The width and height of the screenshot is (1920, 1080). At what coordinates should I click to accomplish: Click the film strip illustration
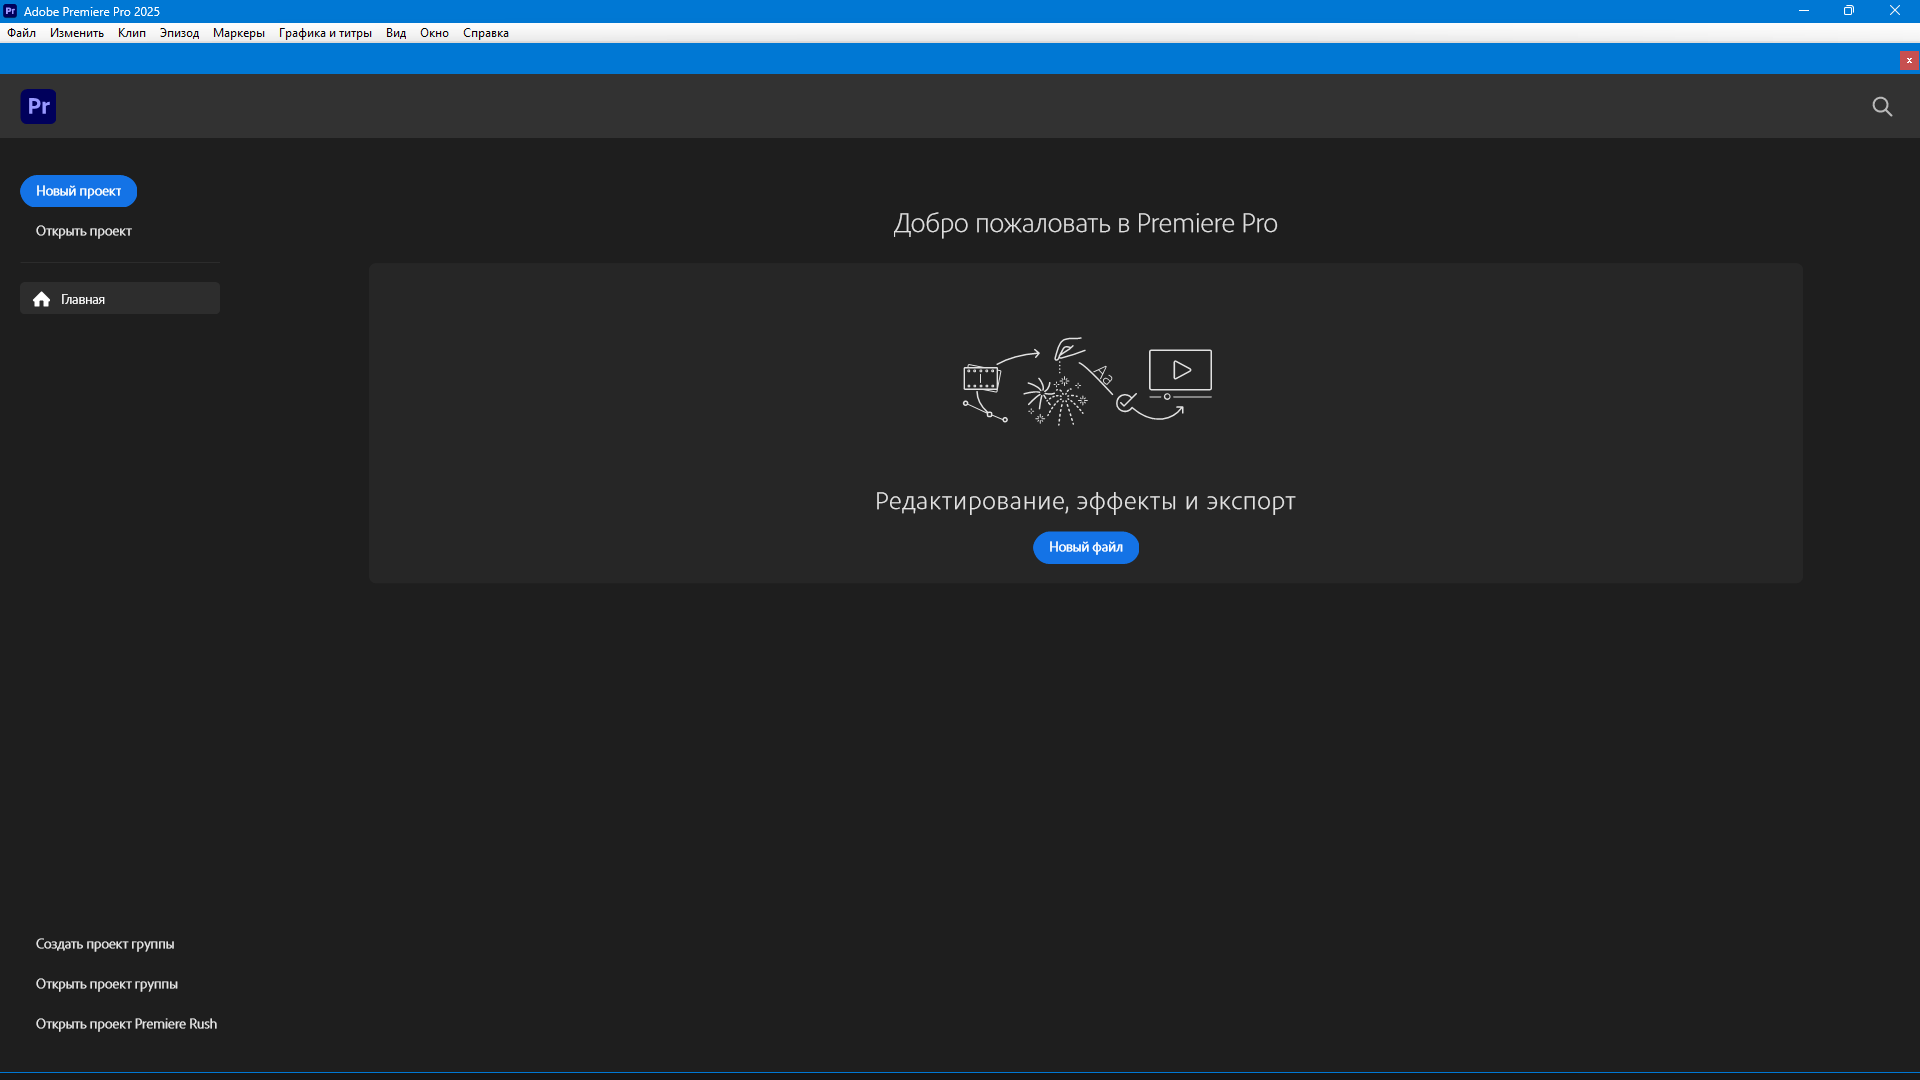coord(981,379)
